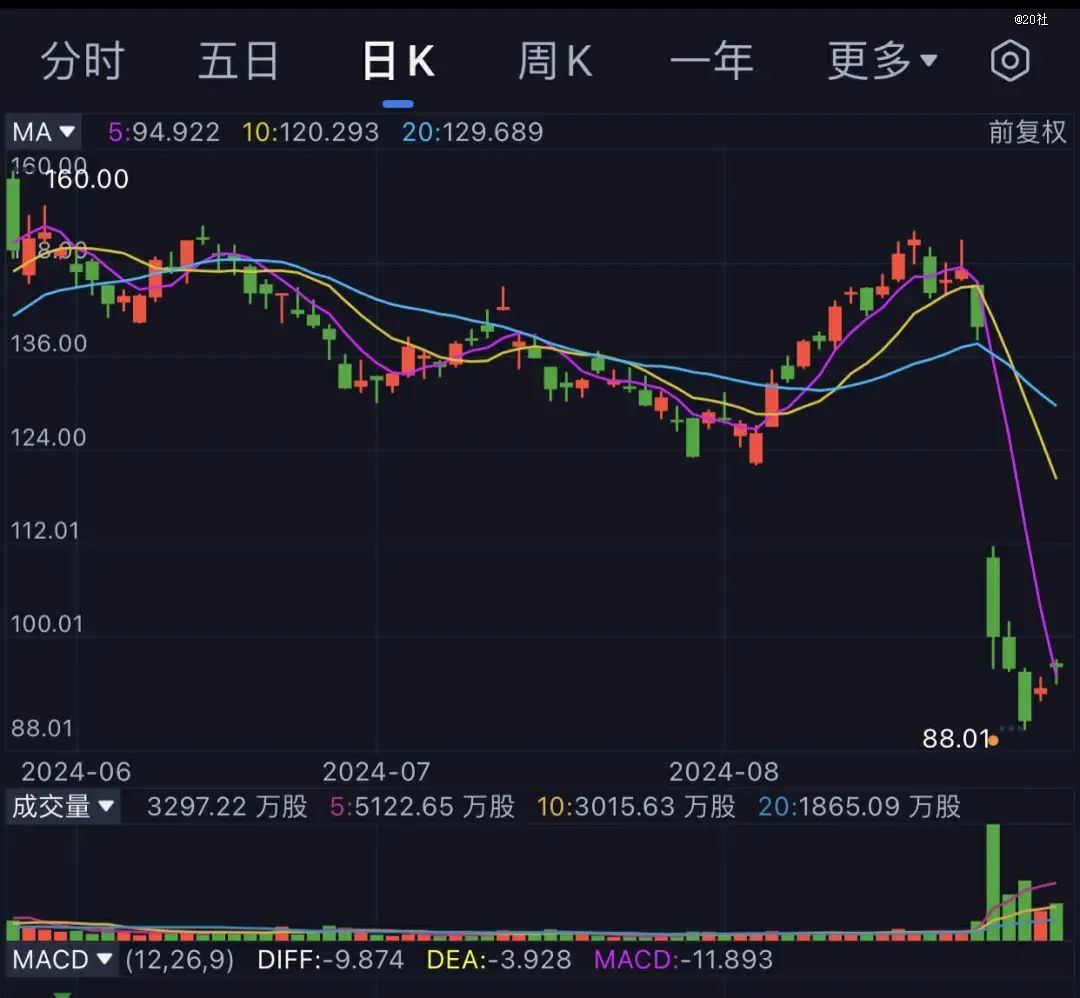Toggle the MA5 line via 5:94.922 label

[x=162, y=131]
